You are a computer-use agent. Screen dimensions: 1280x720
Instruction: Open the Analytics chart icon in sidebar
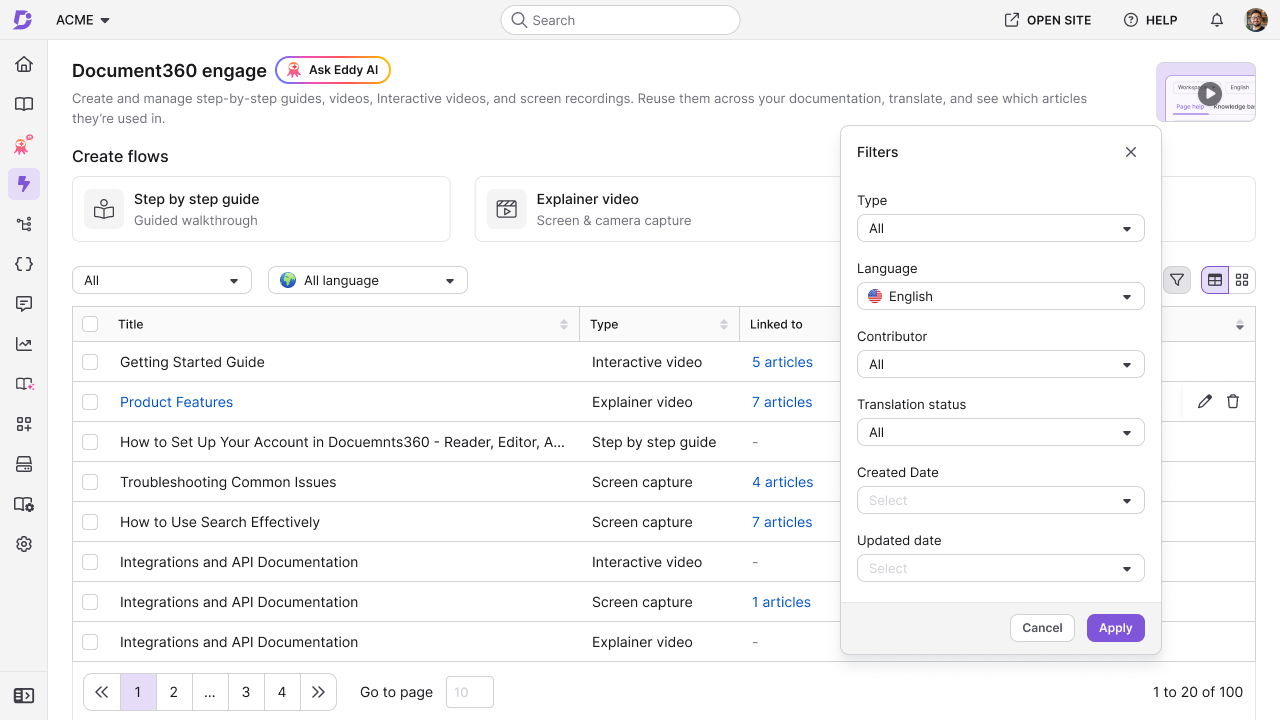(x=24, y=344)
